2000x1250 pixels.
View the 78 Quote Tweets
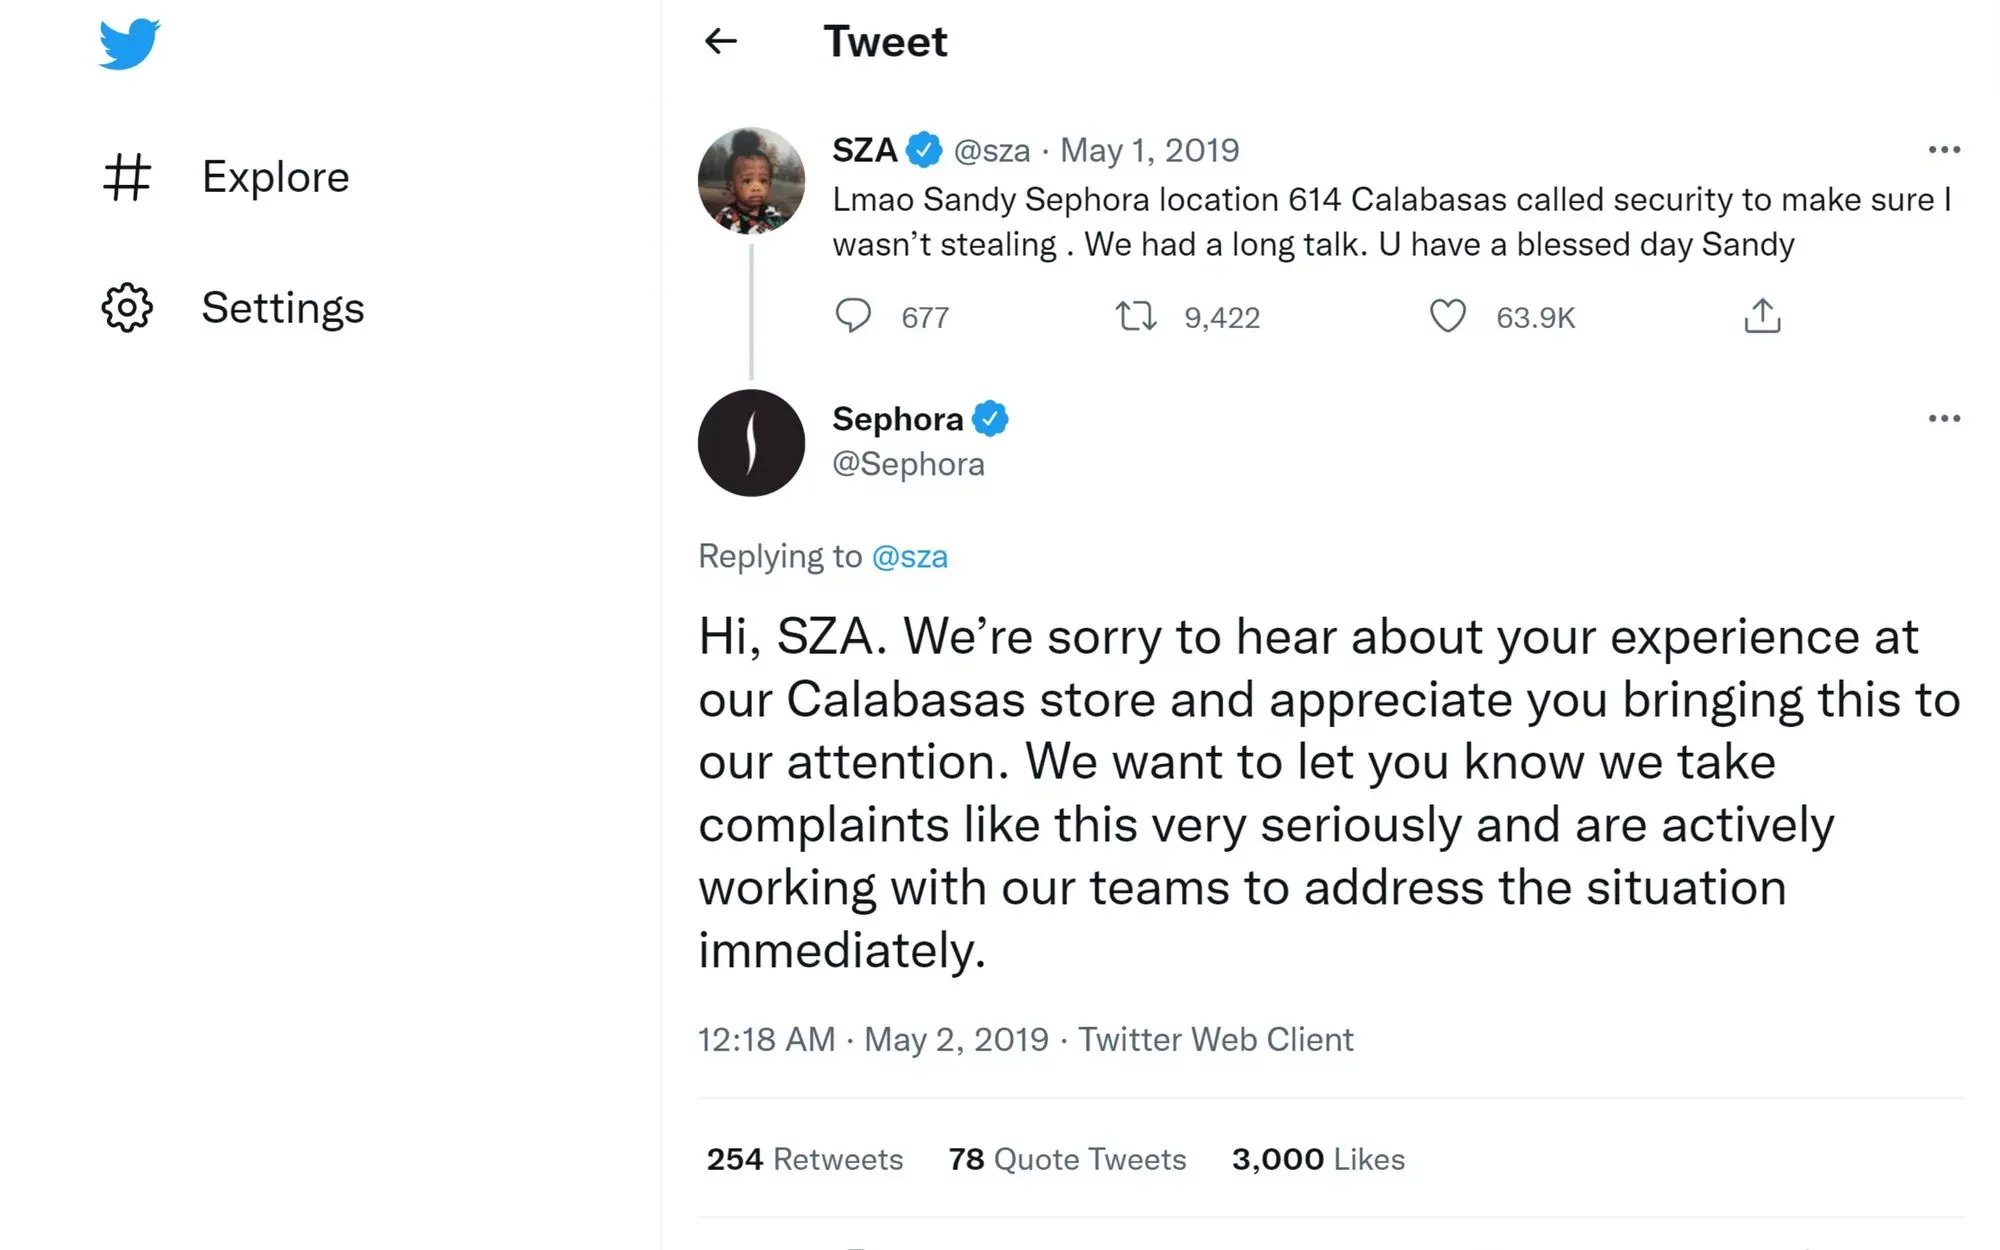pyautogui.click(x=1067, y=1159)
